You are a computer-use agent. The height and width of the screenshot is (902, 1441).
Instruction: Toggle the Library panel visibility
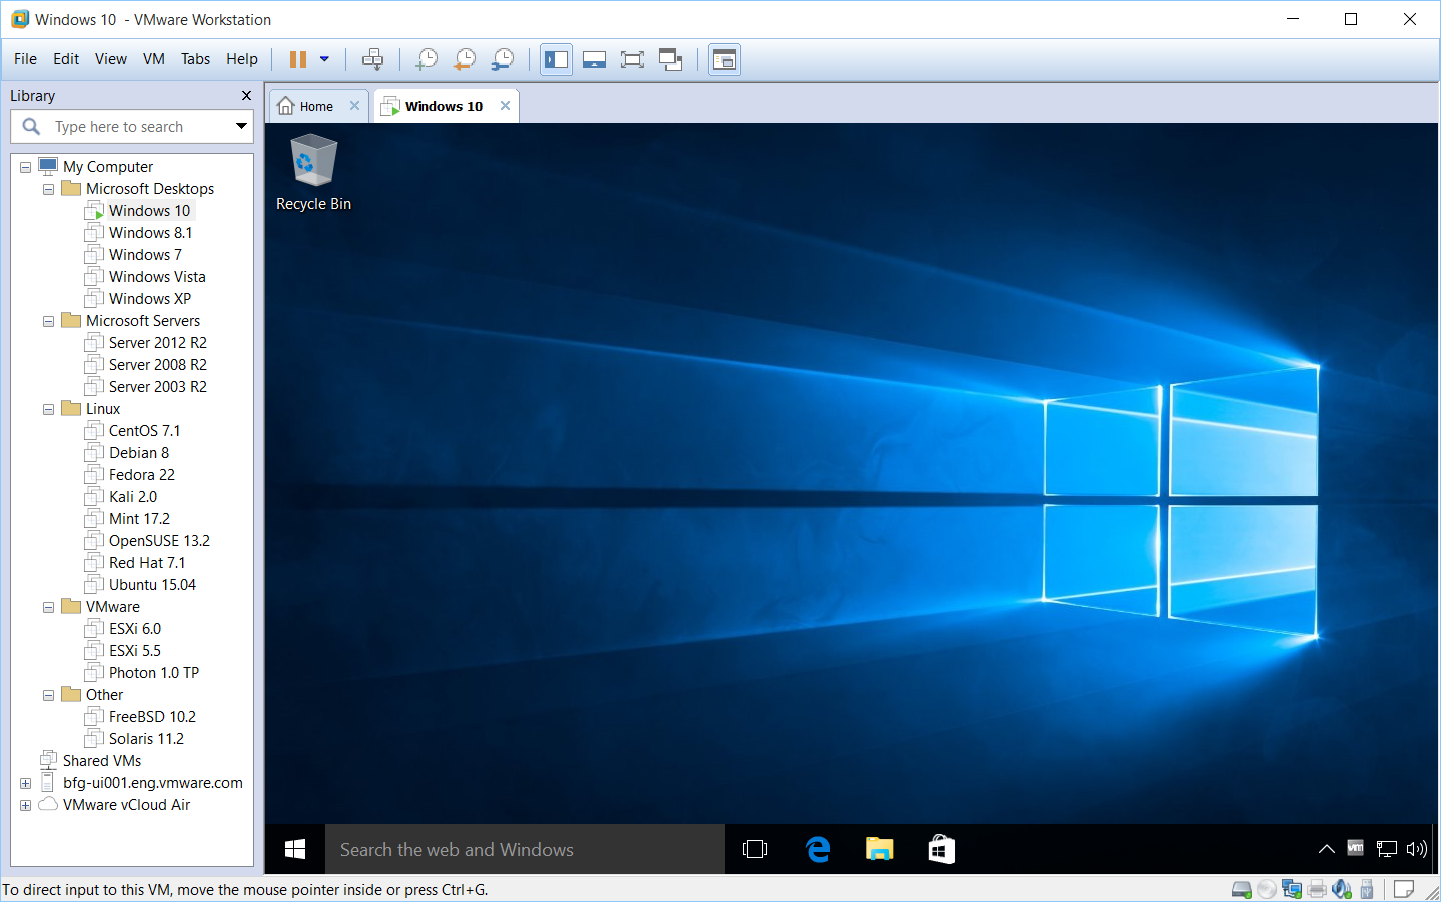556,59
